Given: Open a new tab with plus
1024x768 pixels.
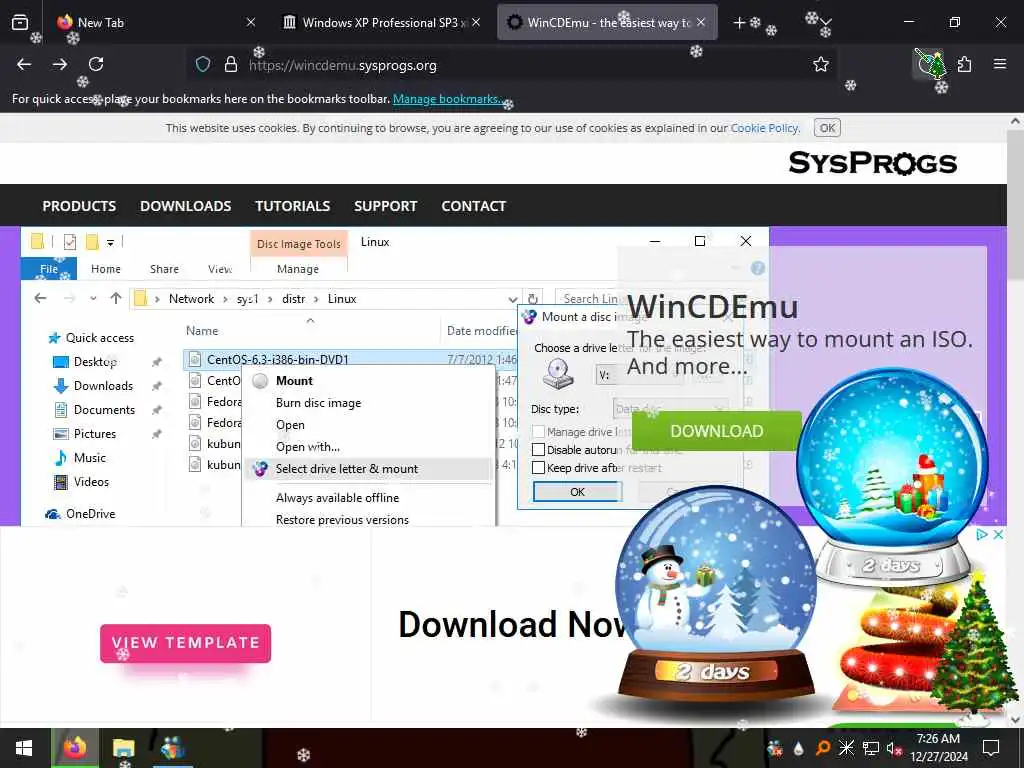Looking at the screenshot, I should click(739, 22).
